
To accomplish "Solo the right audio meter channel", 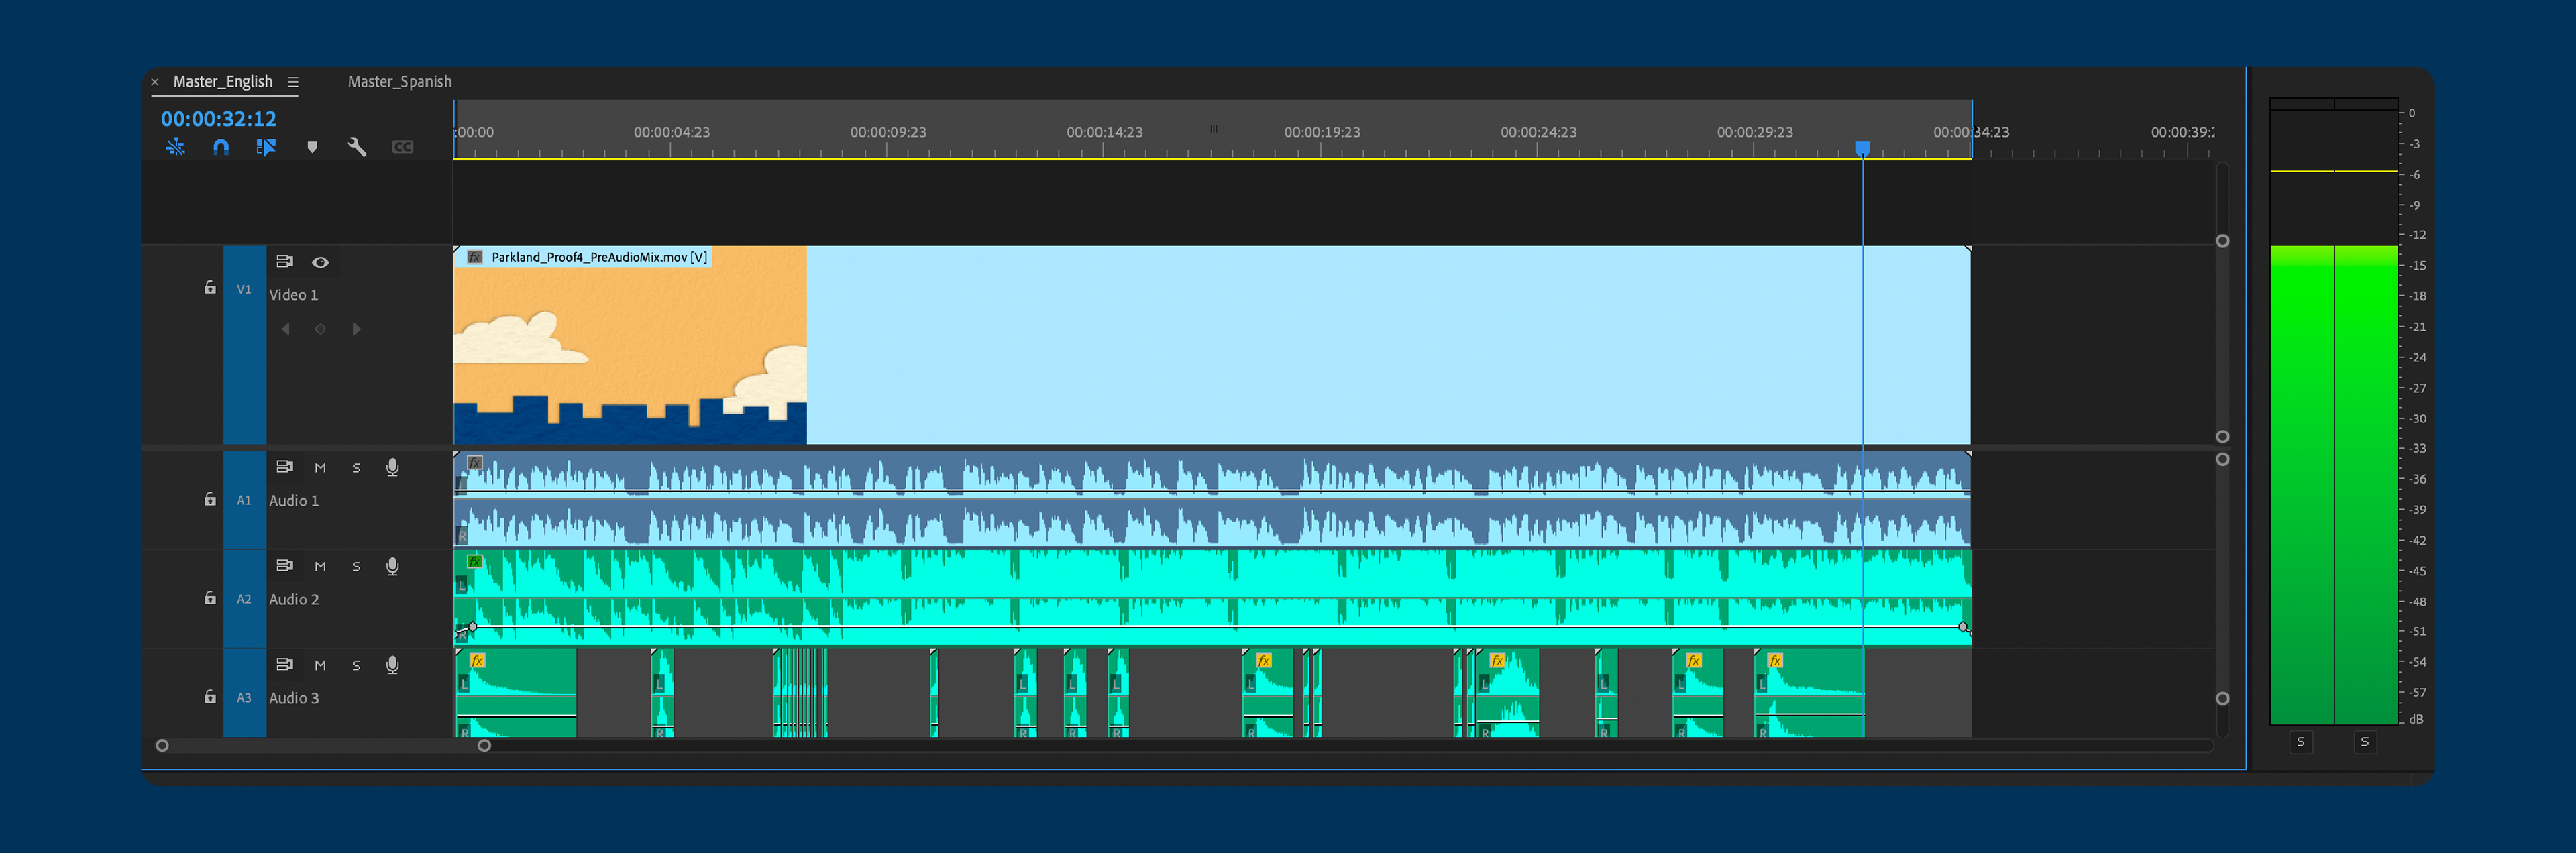I will click(x=2365, y=742).
